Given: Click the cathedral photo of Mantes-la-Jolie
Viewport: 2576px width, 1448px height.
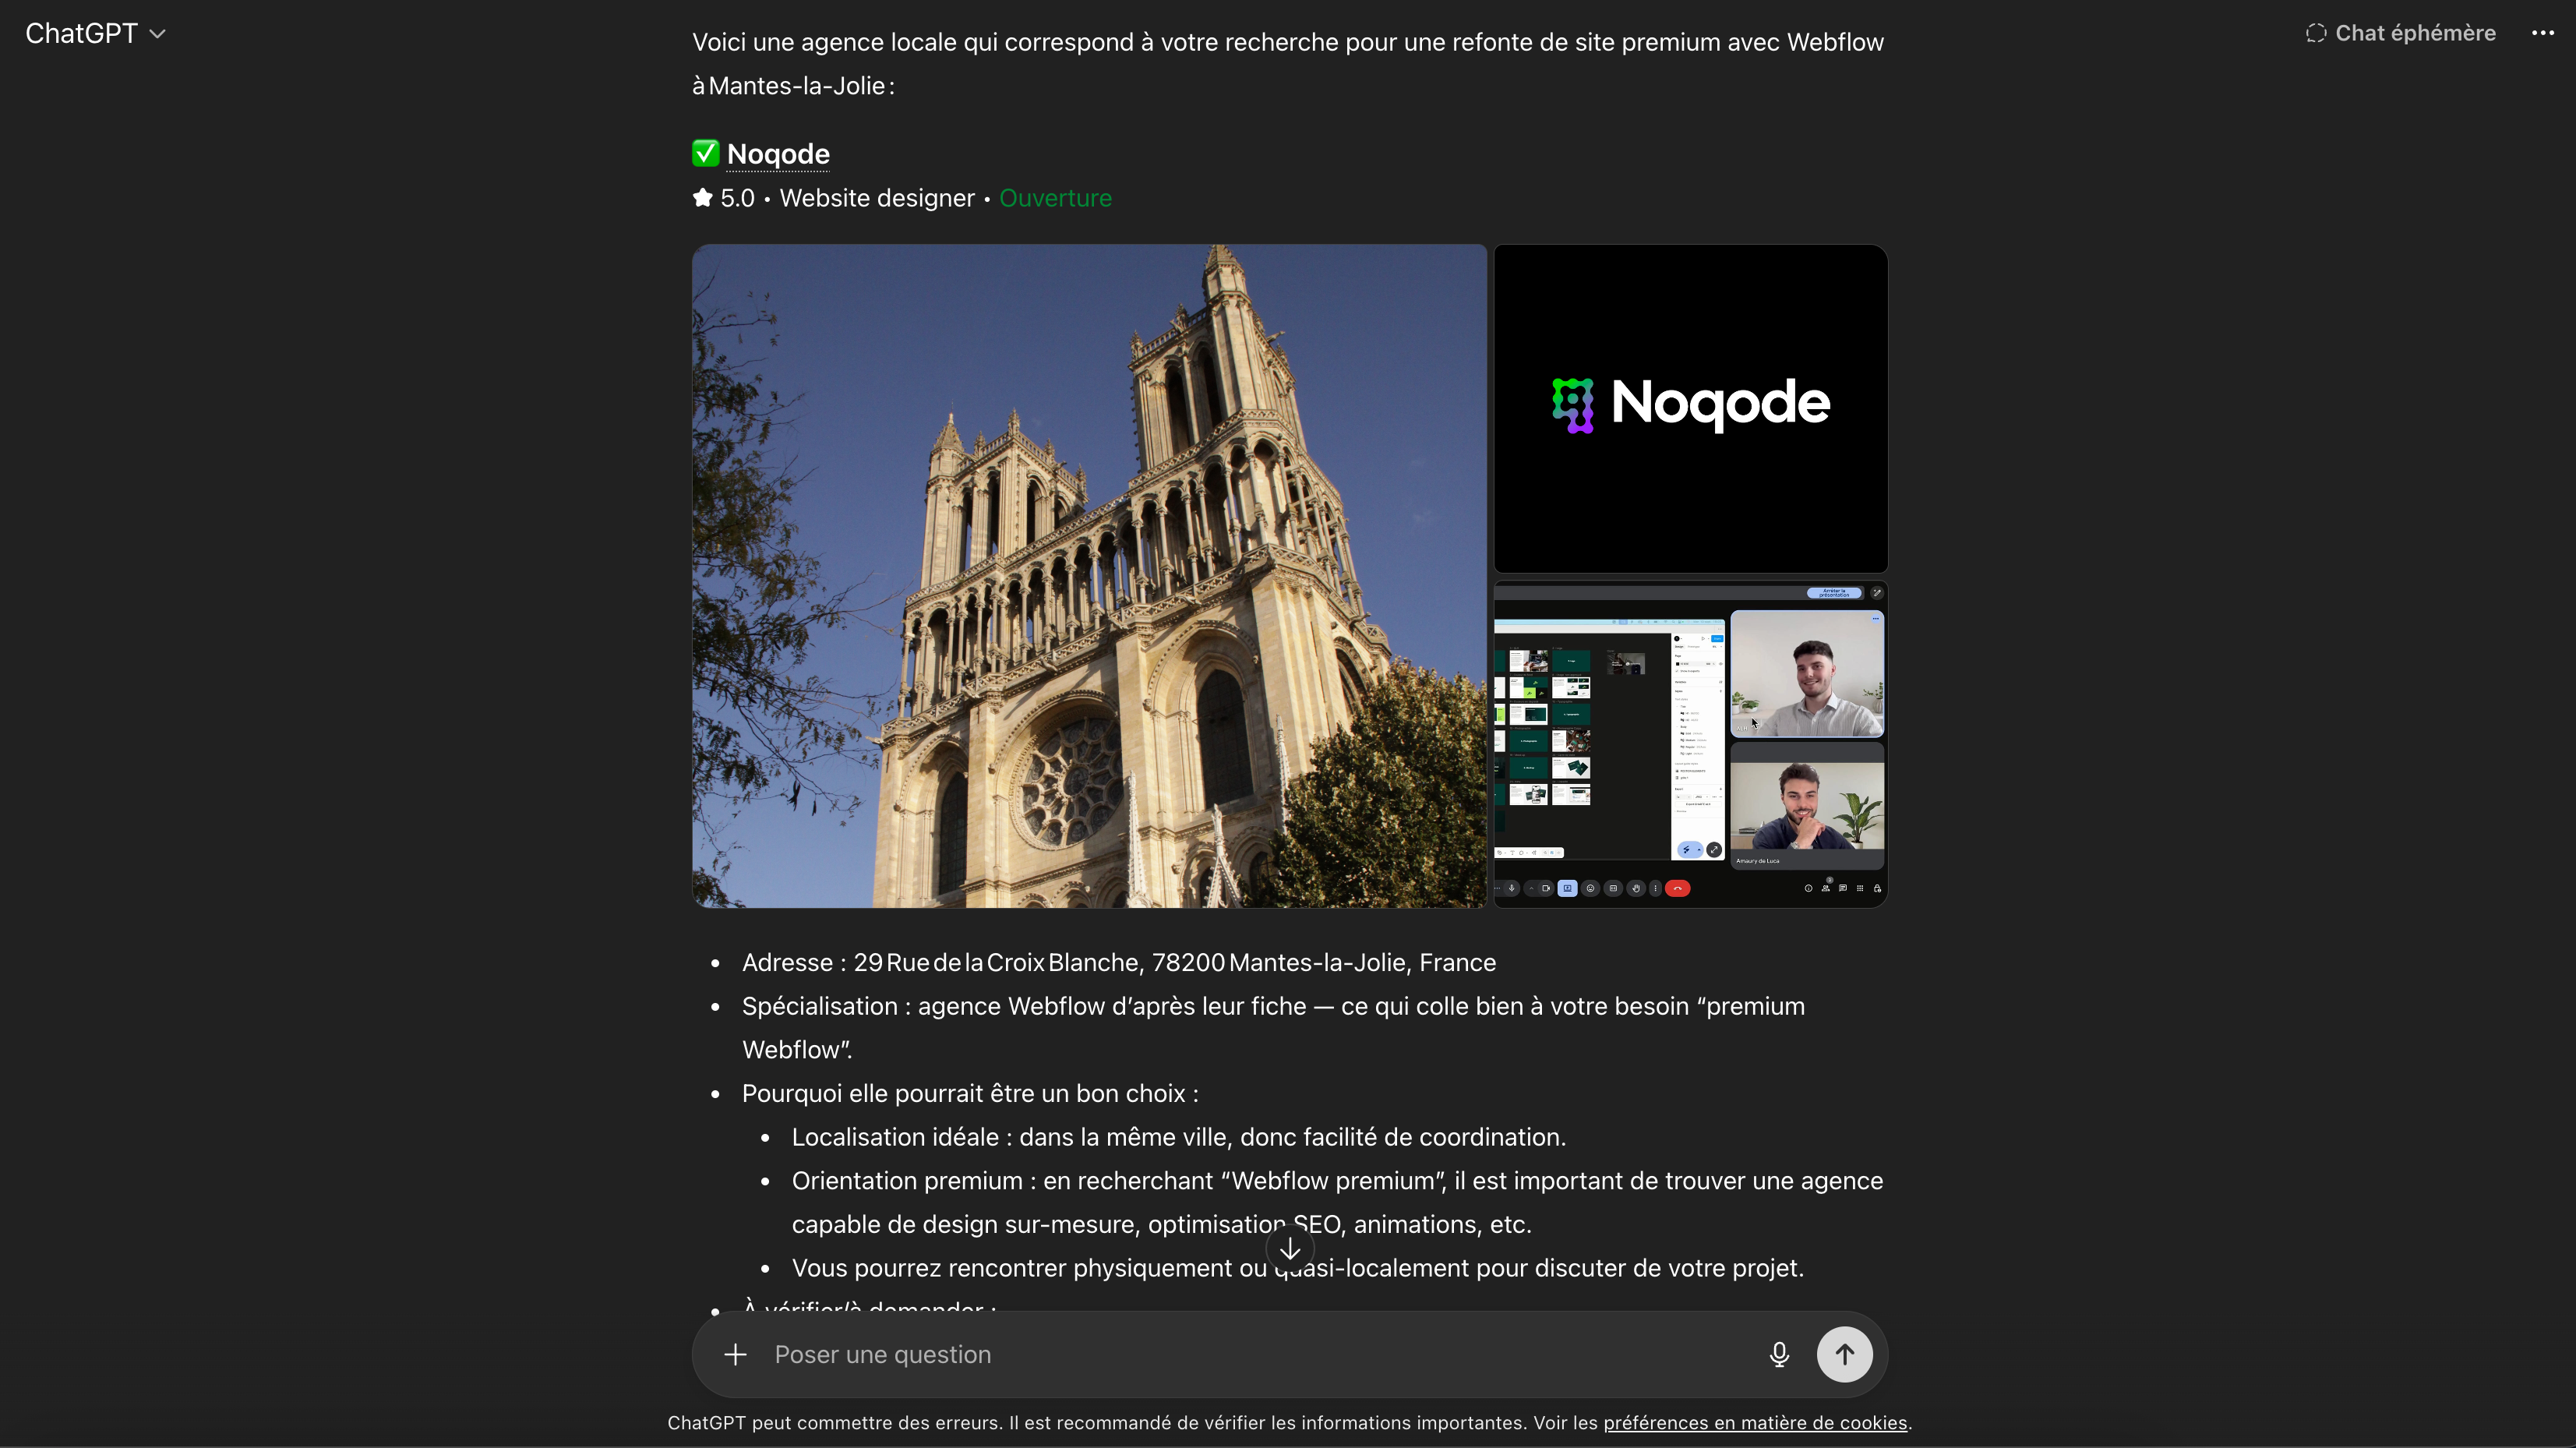Looking at the screenshot, I should (x=1089, y=577).
